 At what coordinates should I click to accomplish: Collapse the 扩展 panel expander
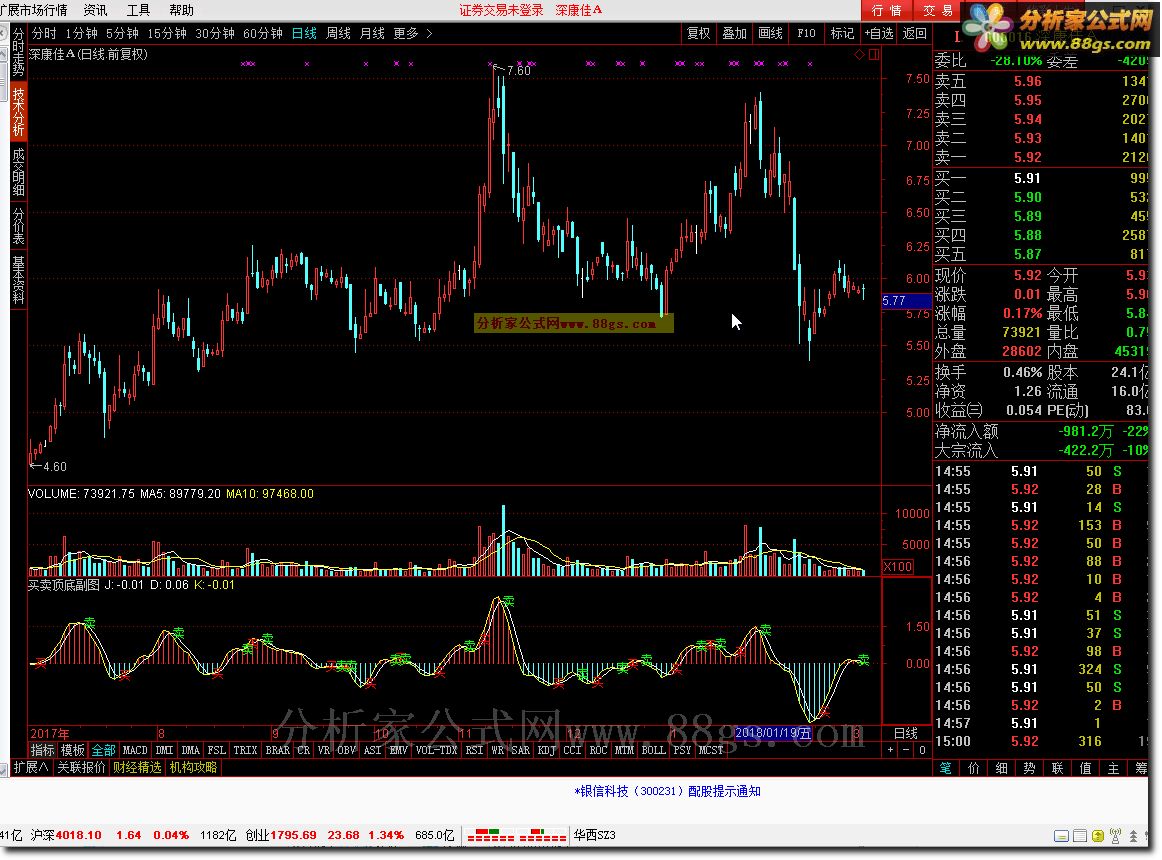(x=31, y=767)
